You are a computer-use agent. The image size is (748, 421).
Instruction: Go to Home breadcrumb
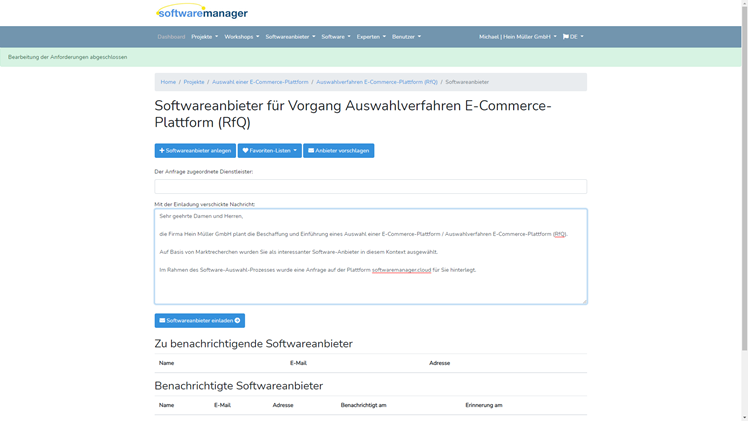[x=168, y=82]
